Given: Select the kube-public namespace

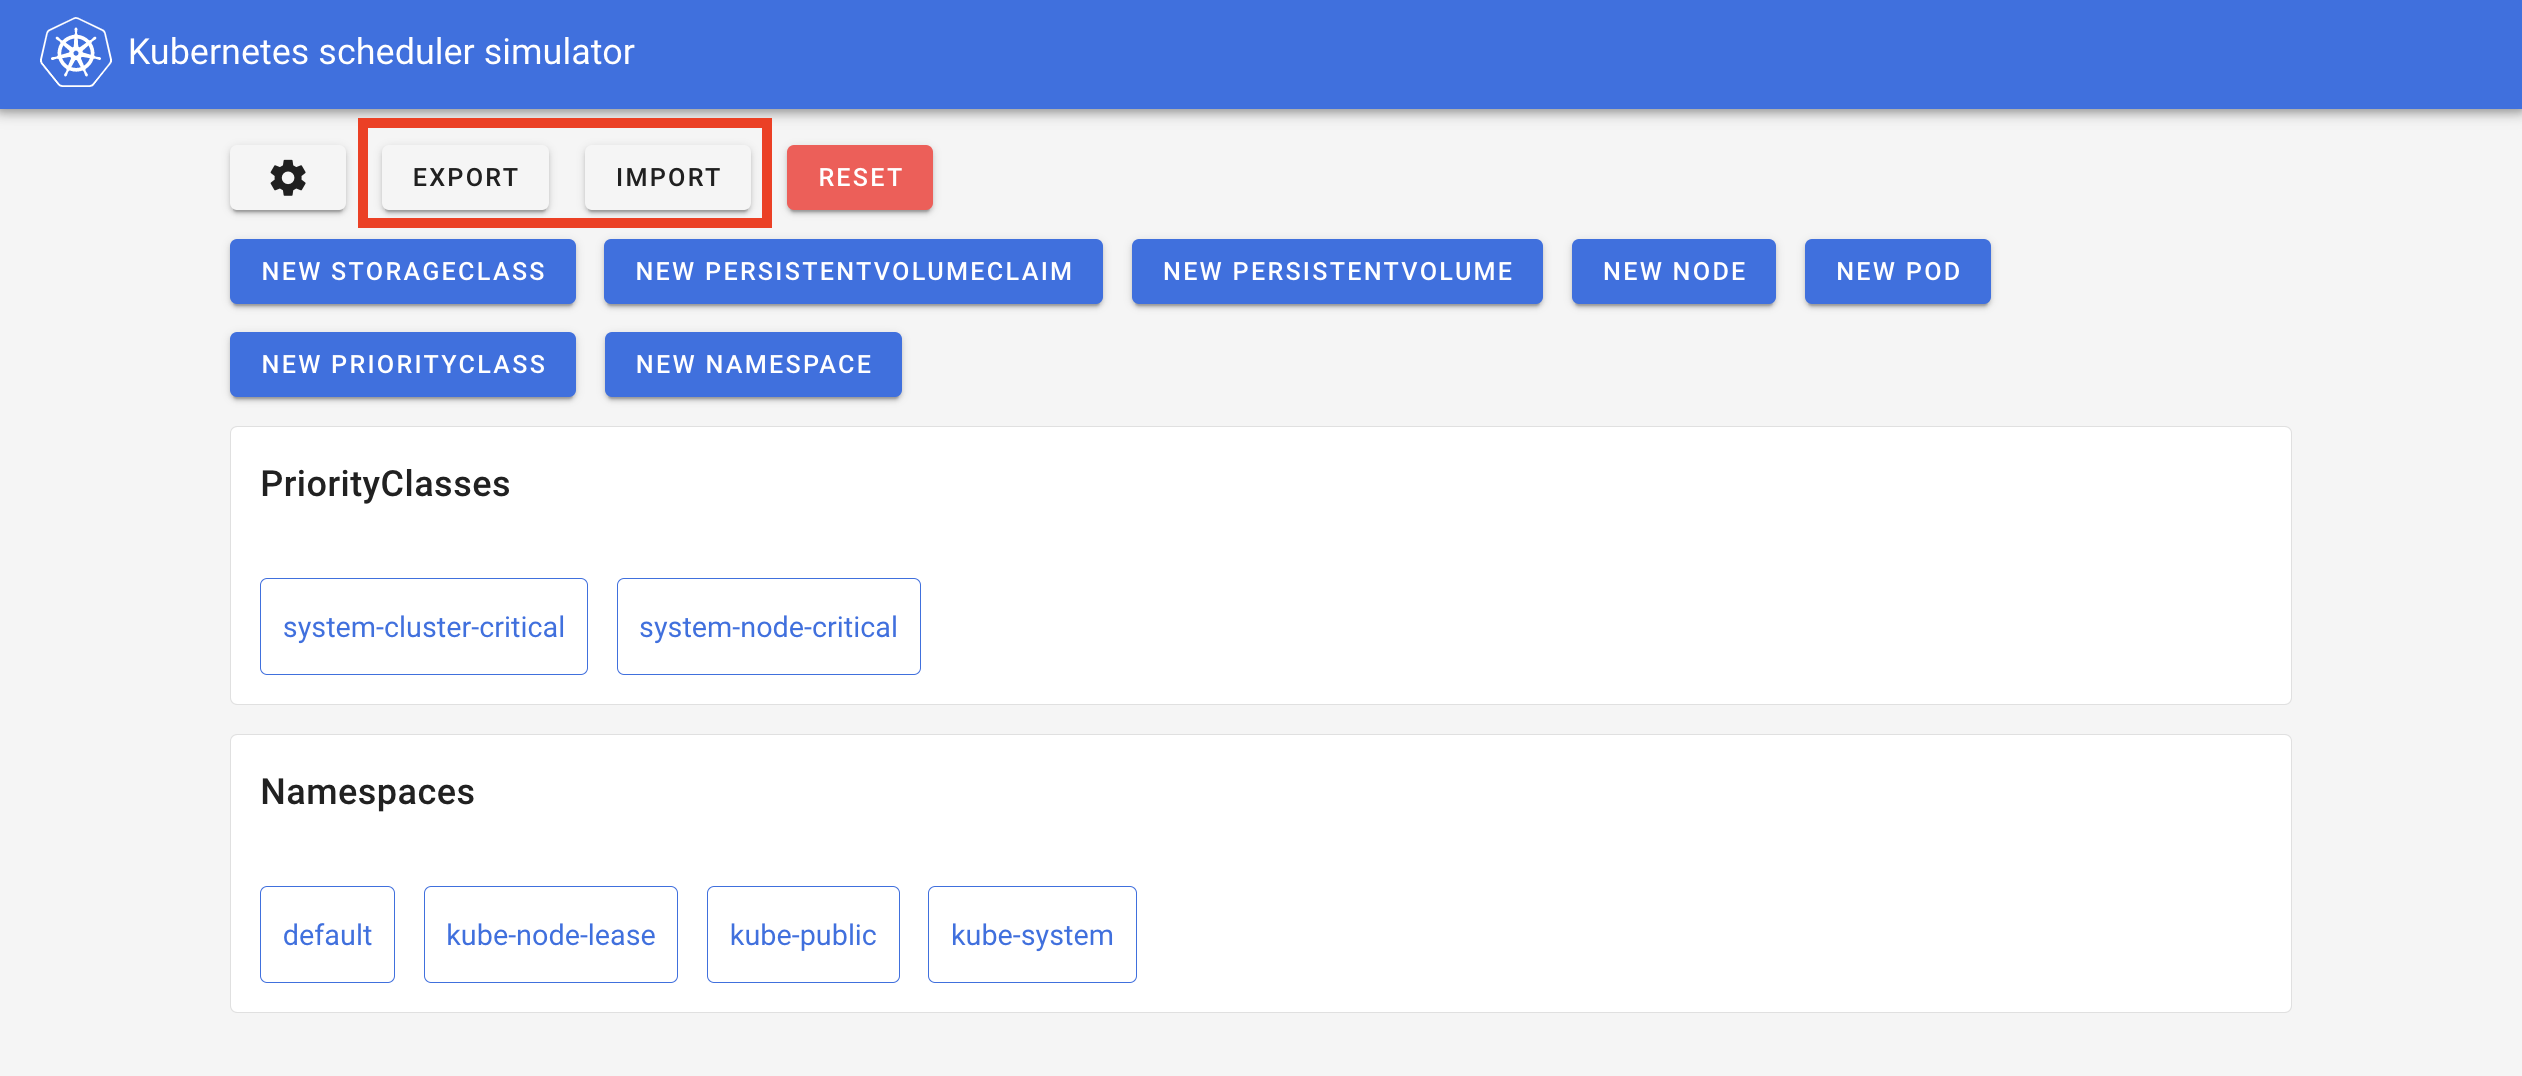Looking at the screenshot, I should coord(803,935).
